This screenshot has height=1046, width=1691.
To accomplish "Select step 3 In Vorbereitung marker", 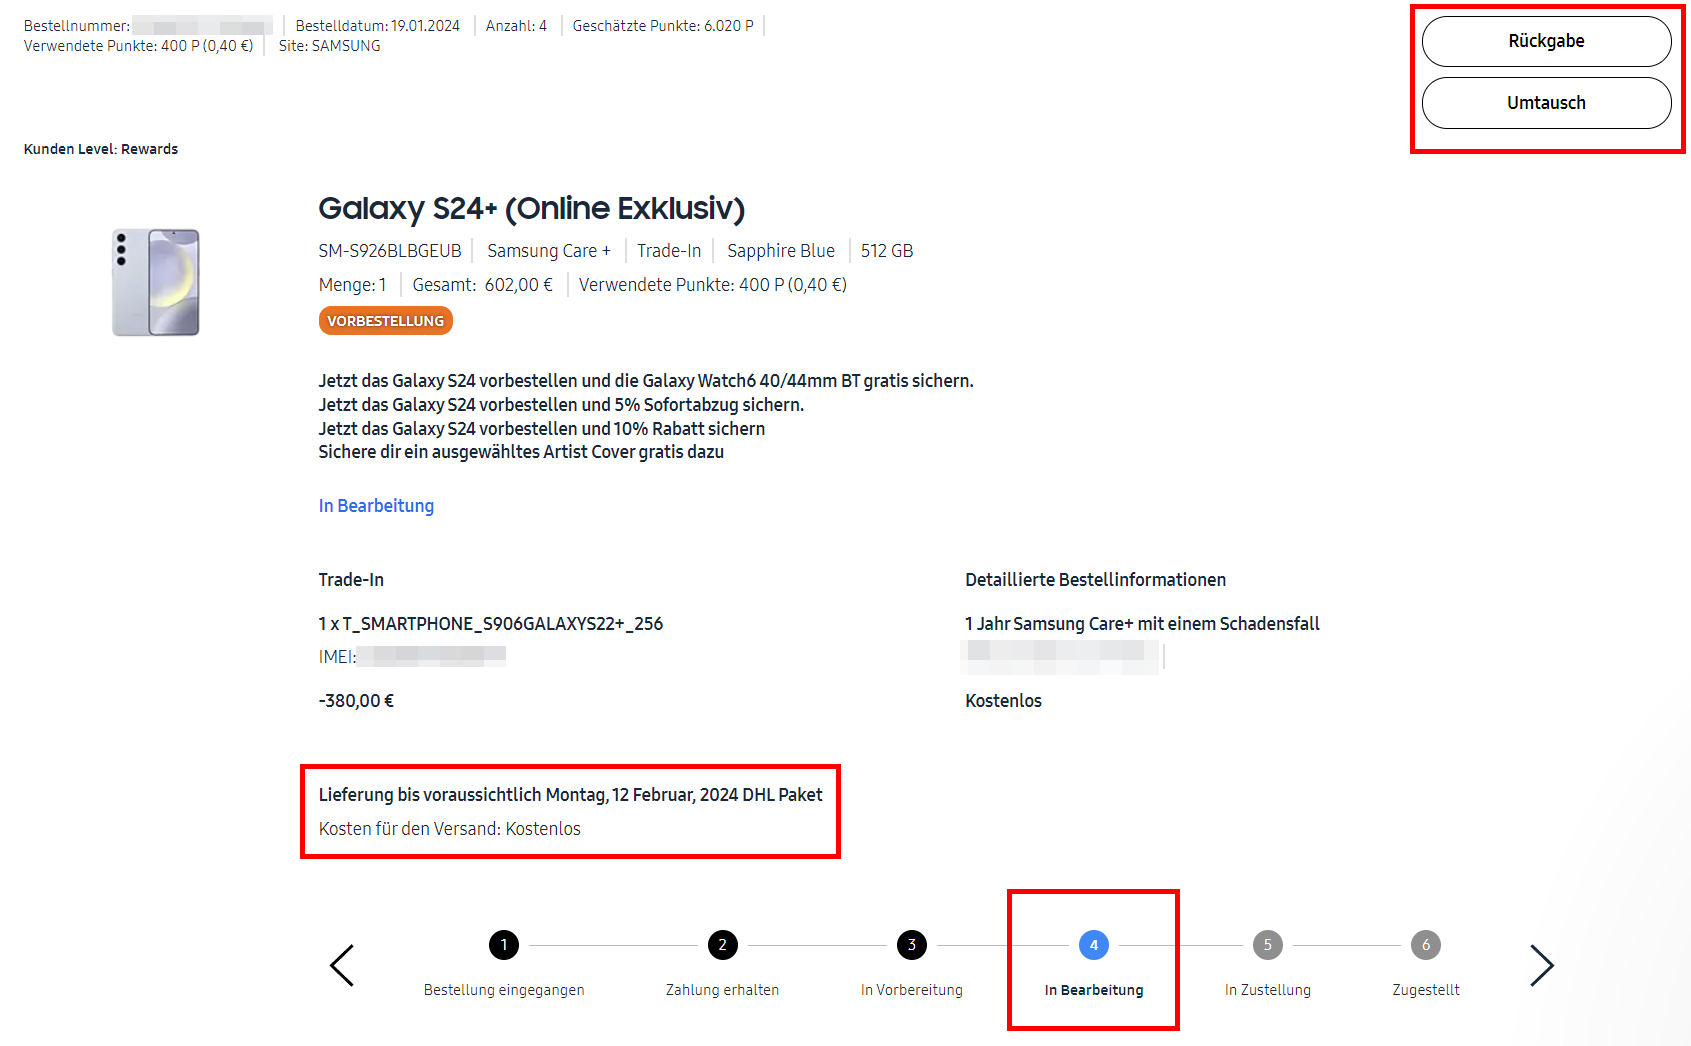I will coord(912,945).
